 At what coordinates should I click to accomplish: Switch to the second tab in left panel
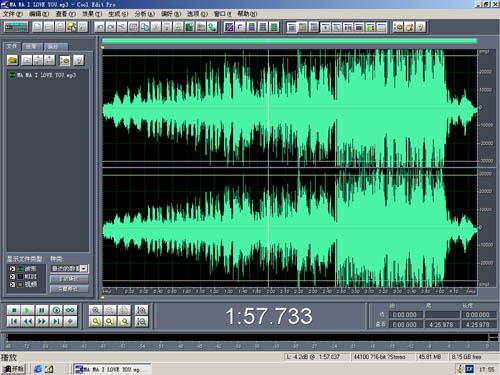[x=32, y=46]
